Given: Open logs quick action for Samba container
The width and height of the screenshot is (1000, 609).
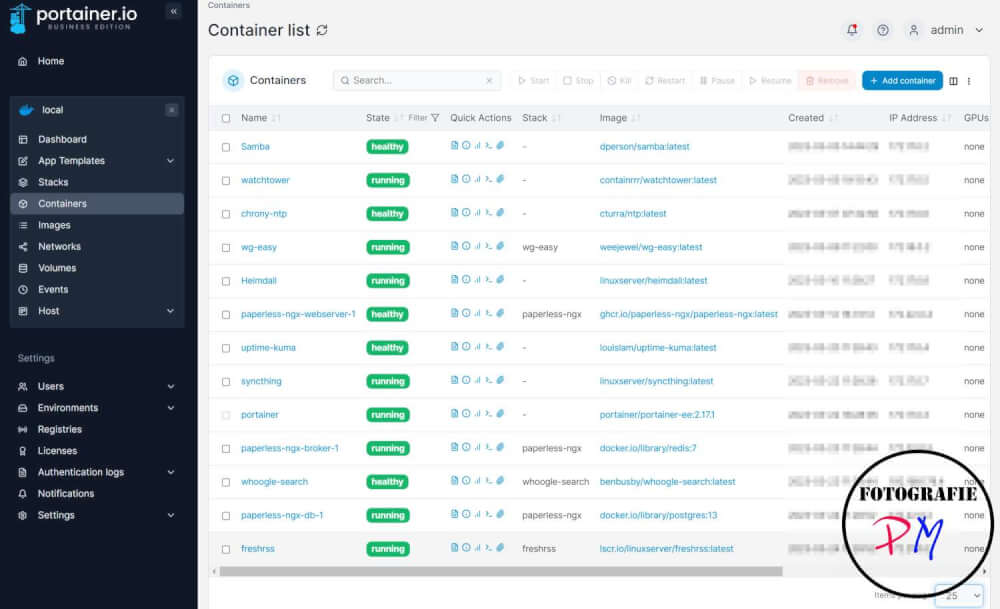Looking at the screenshot, I should pyautogui.click(x=454, y=145).
